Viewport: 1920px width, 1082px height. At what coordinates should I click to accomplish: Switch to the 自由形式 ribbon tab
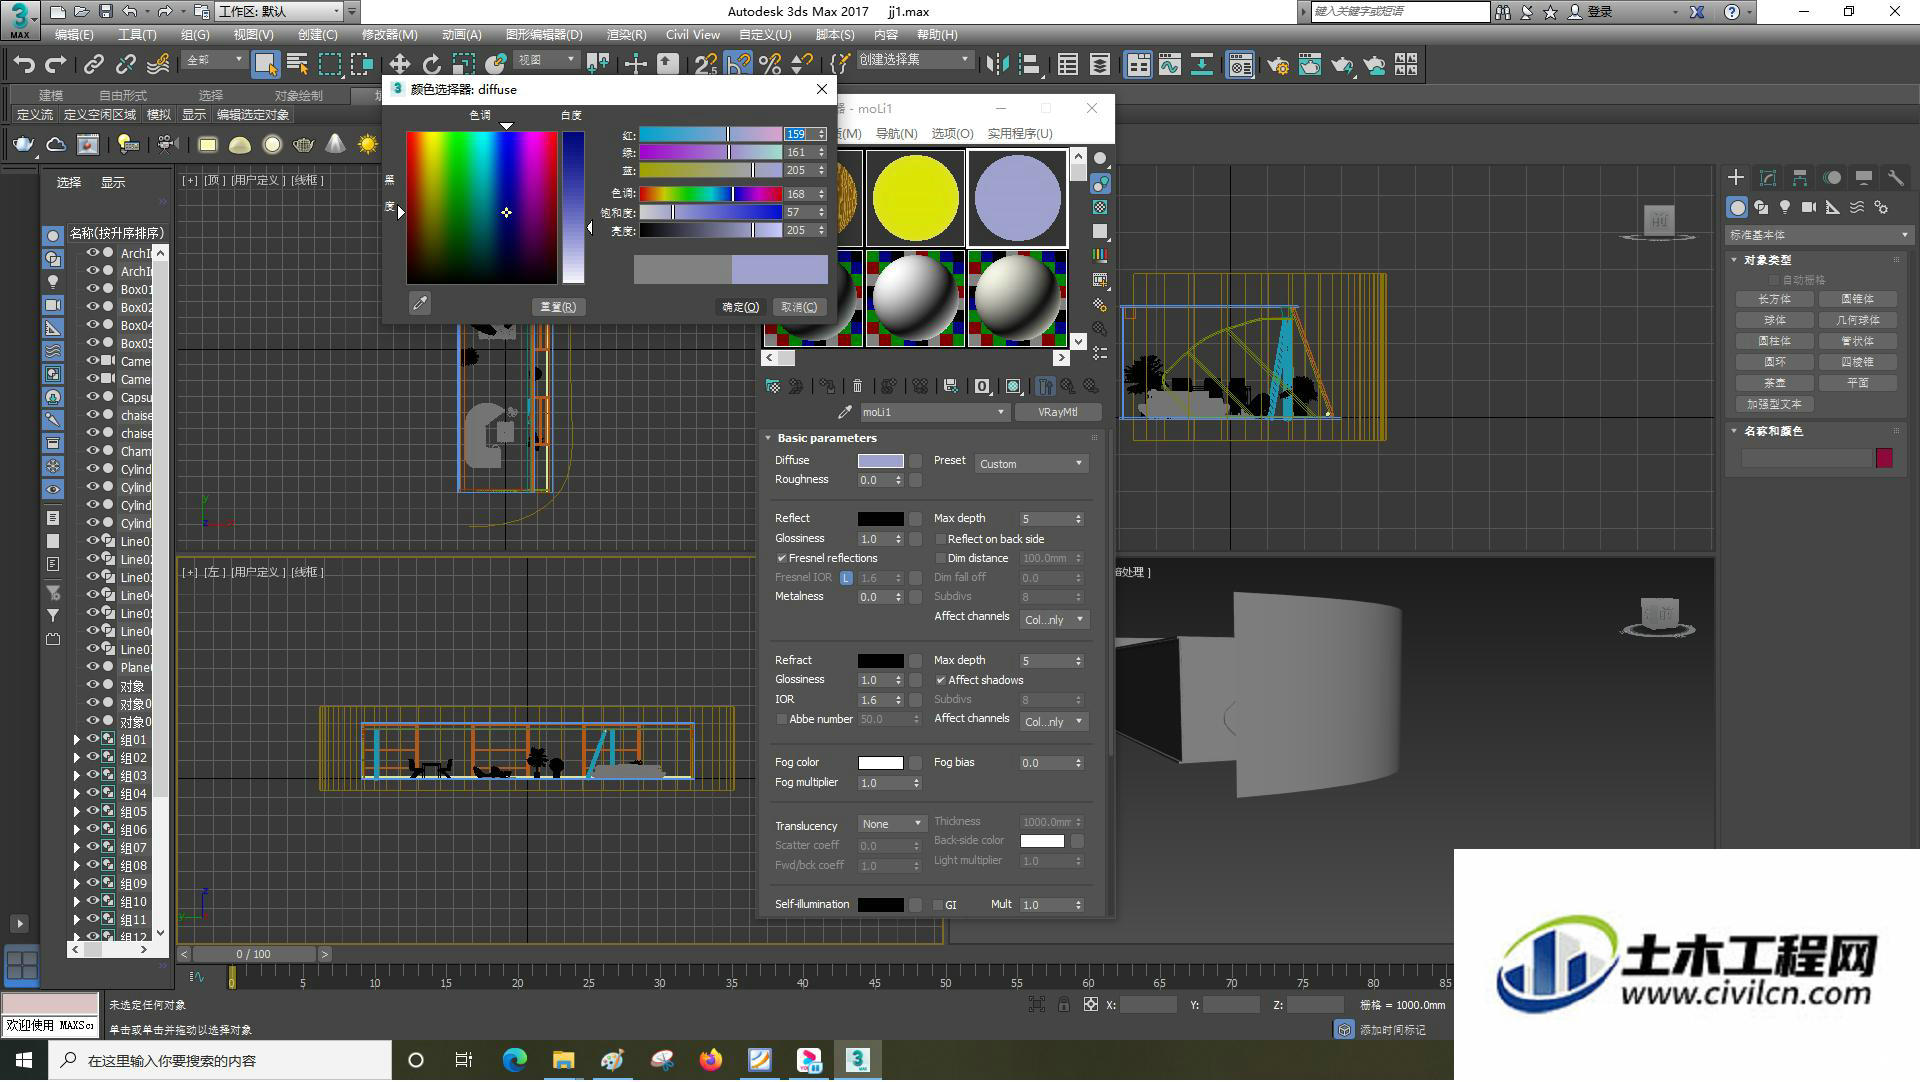(123, 95)
